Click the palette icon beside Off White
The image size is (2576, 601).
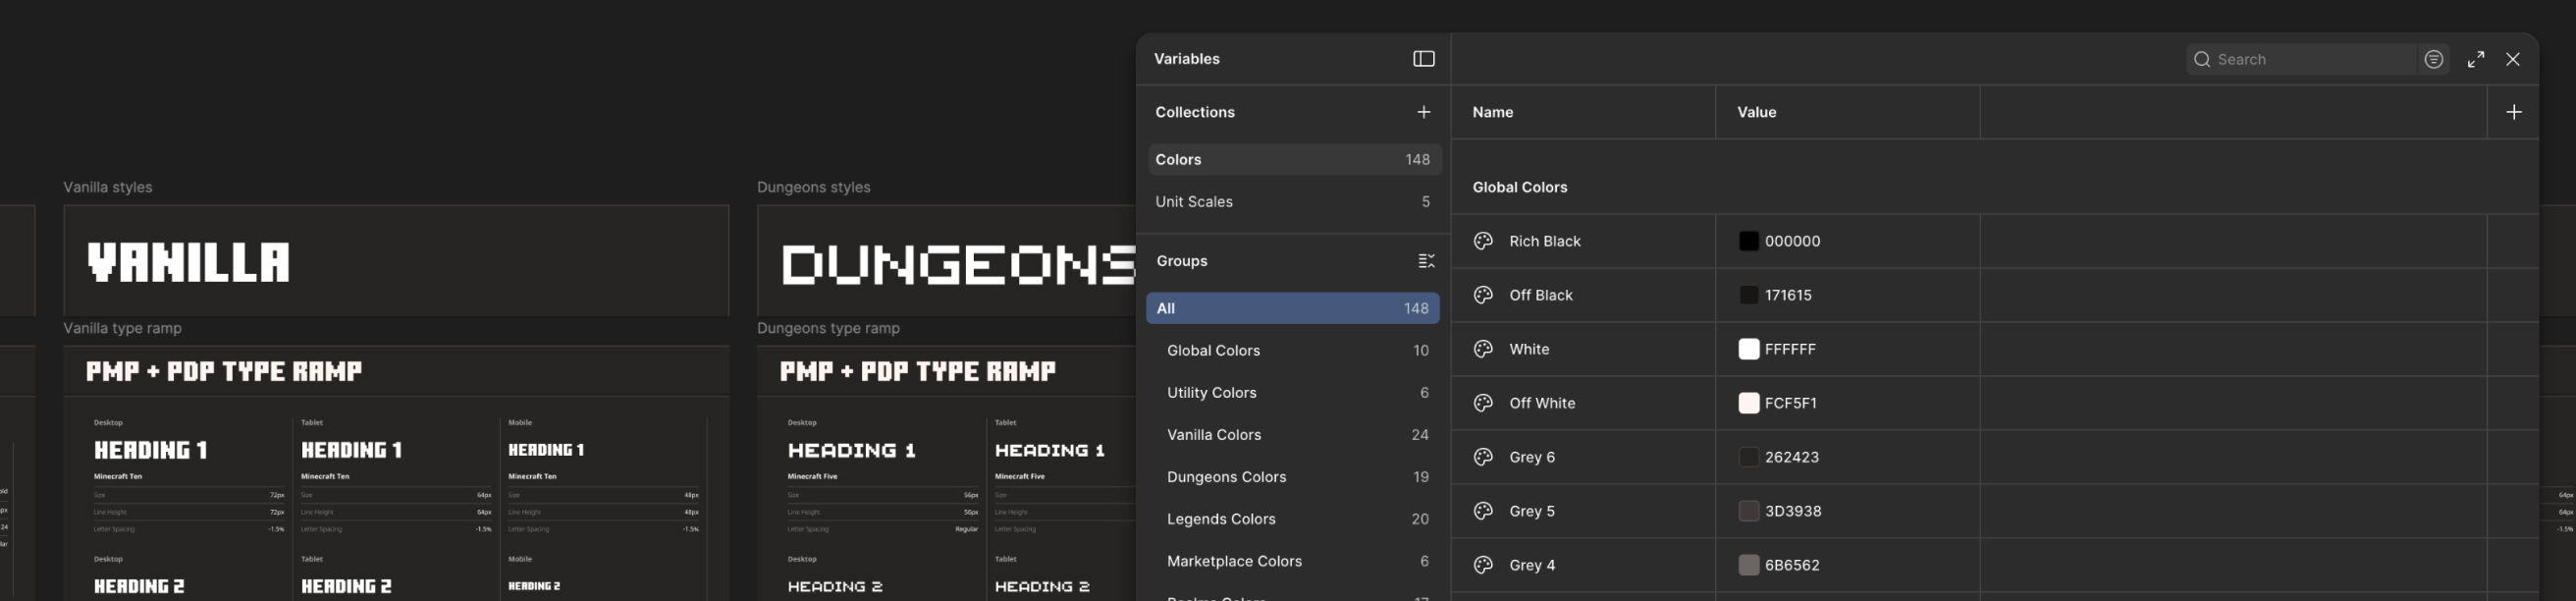1483,403
